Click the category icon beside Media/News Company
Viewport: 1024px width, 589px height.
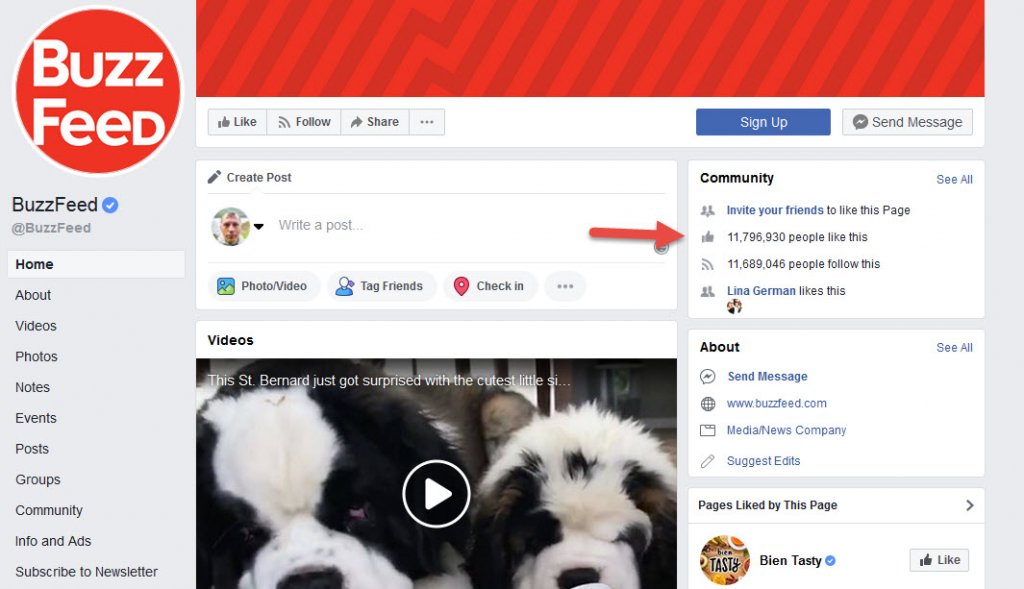click(708, 430)
